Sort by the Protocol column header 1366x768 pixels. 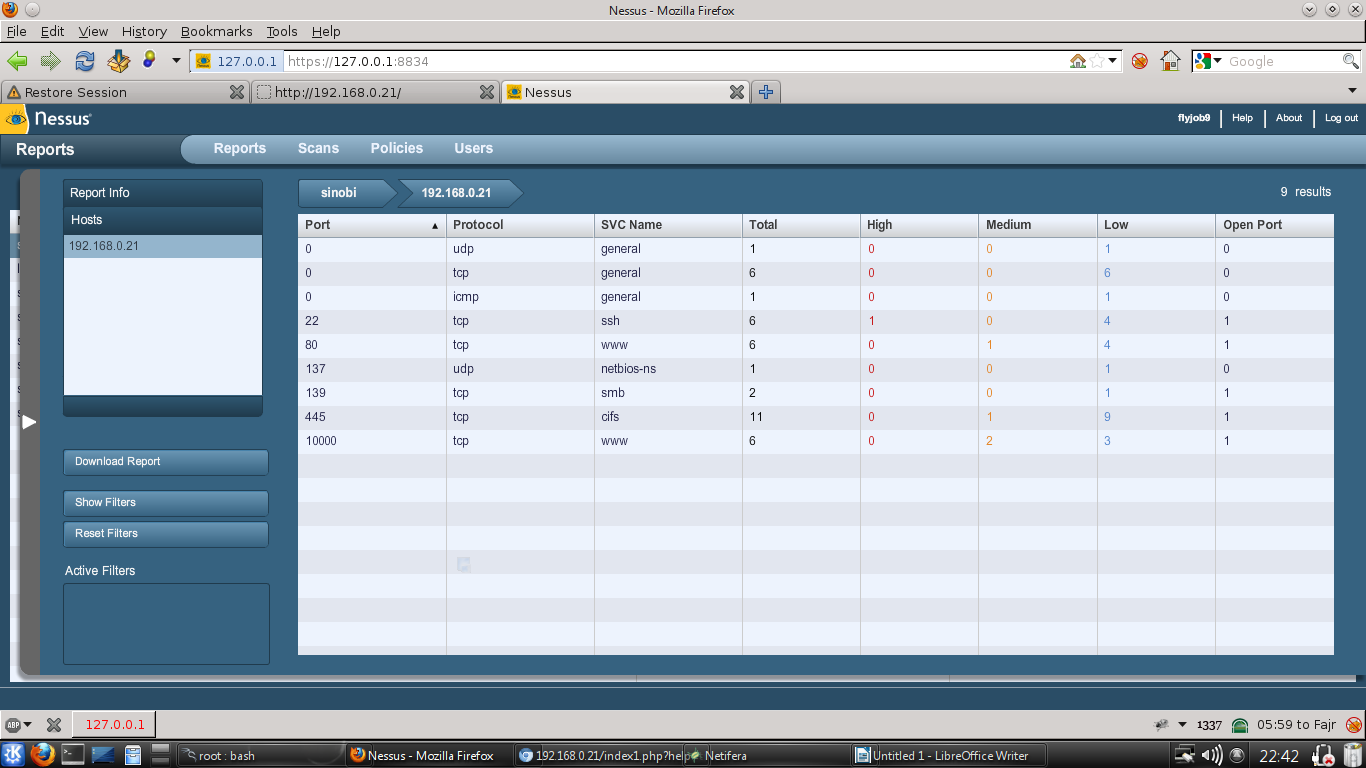pyautogui.click(x=520, y=225)
